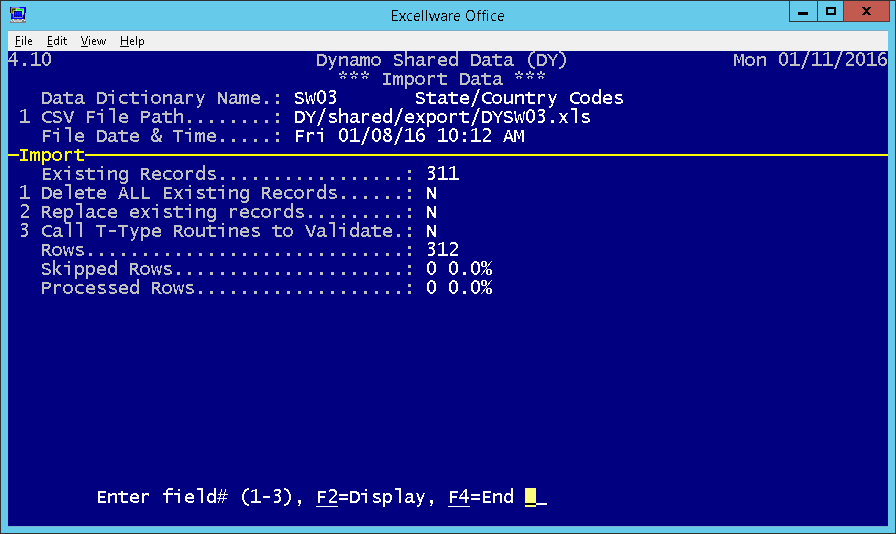
Task: Click the 'Processed Rows' label
Action: tap(118, 288)
